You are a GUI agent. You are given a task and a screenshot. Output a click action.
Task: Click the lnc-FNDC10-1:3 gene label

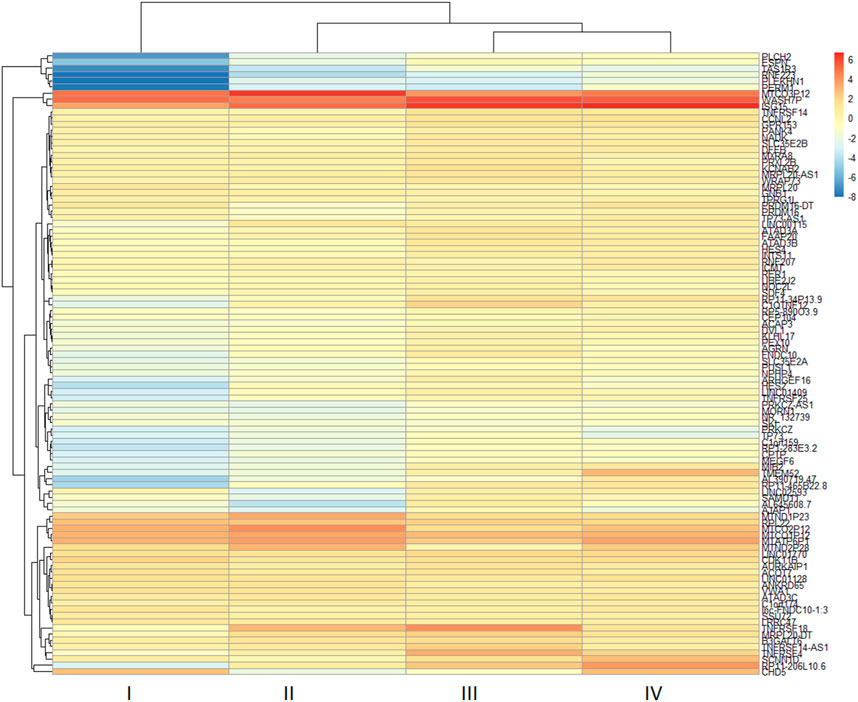(795, 610)
